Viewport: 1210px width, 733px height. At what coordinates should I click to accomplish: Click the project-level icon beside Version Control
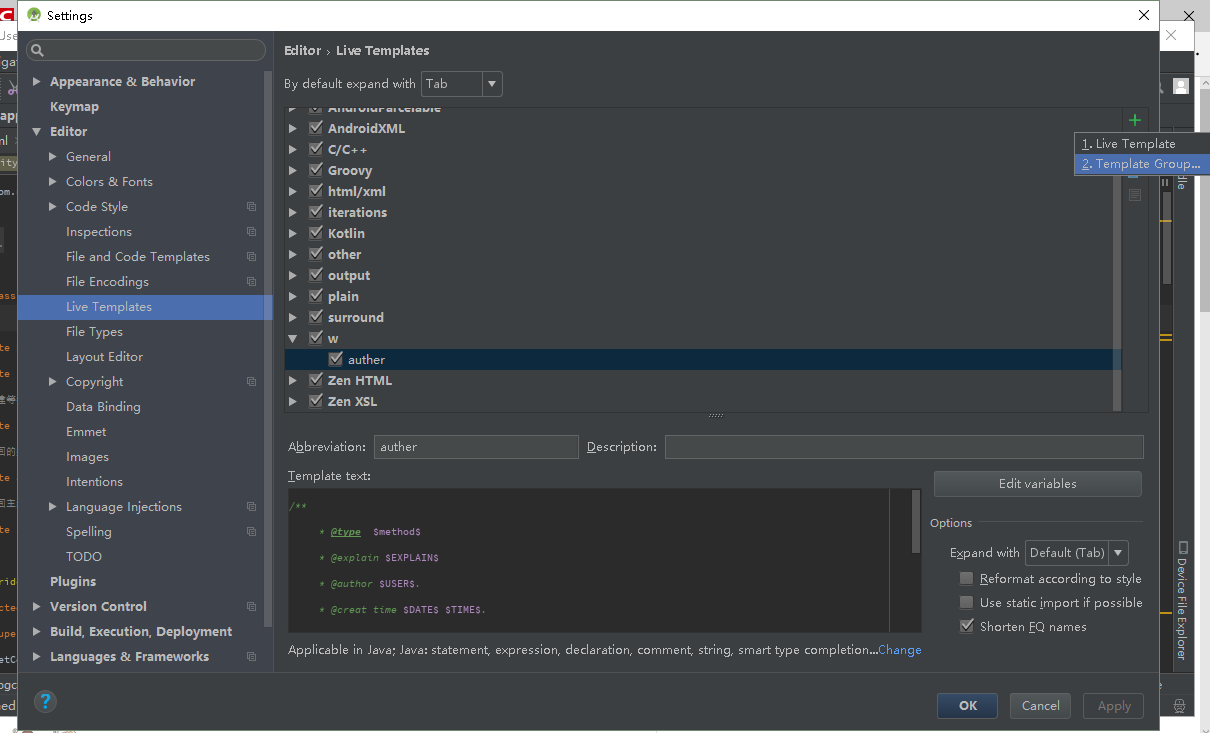[251, 607]
